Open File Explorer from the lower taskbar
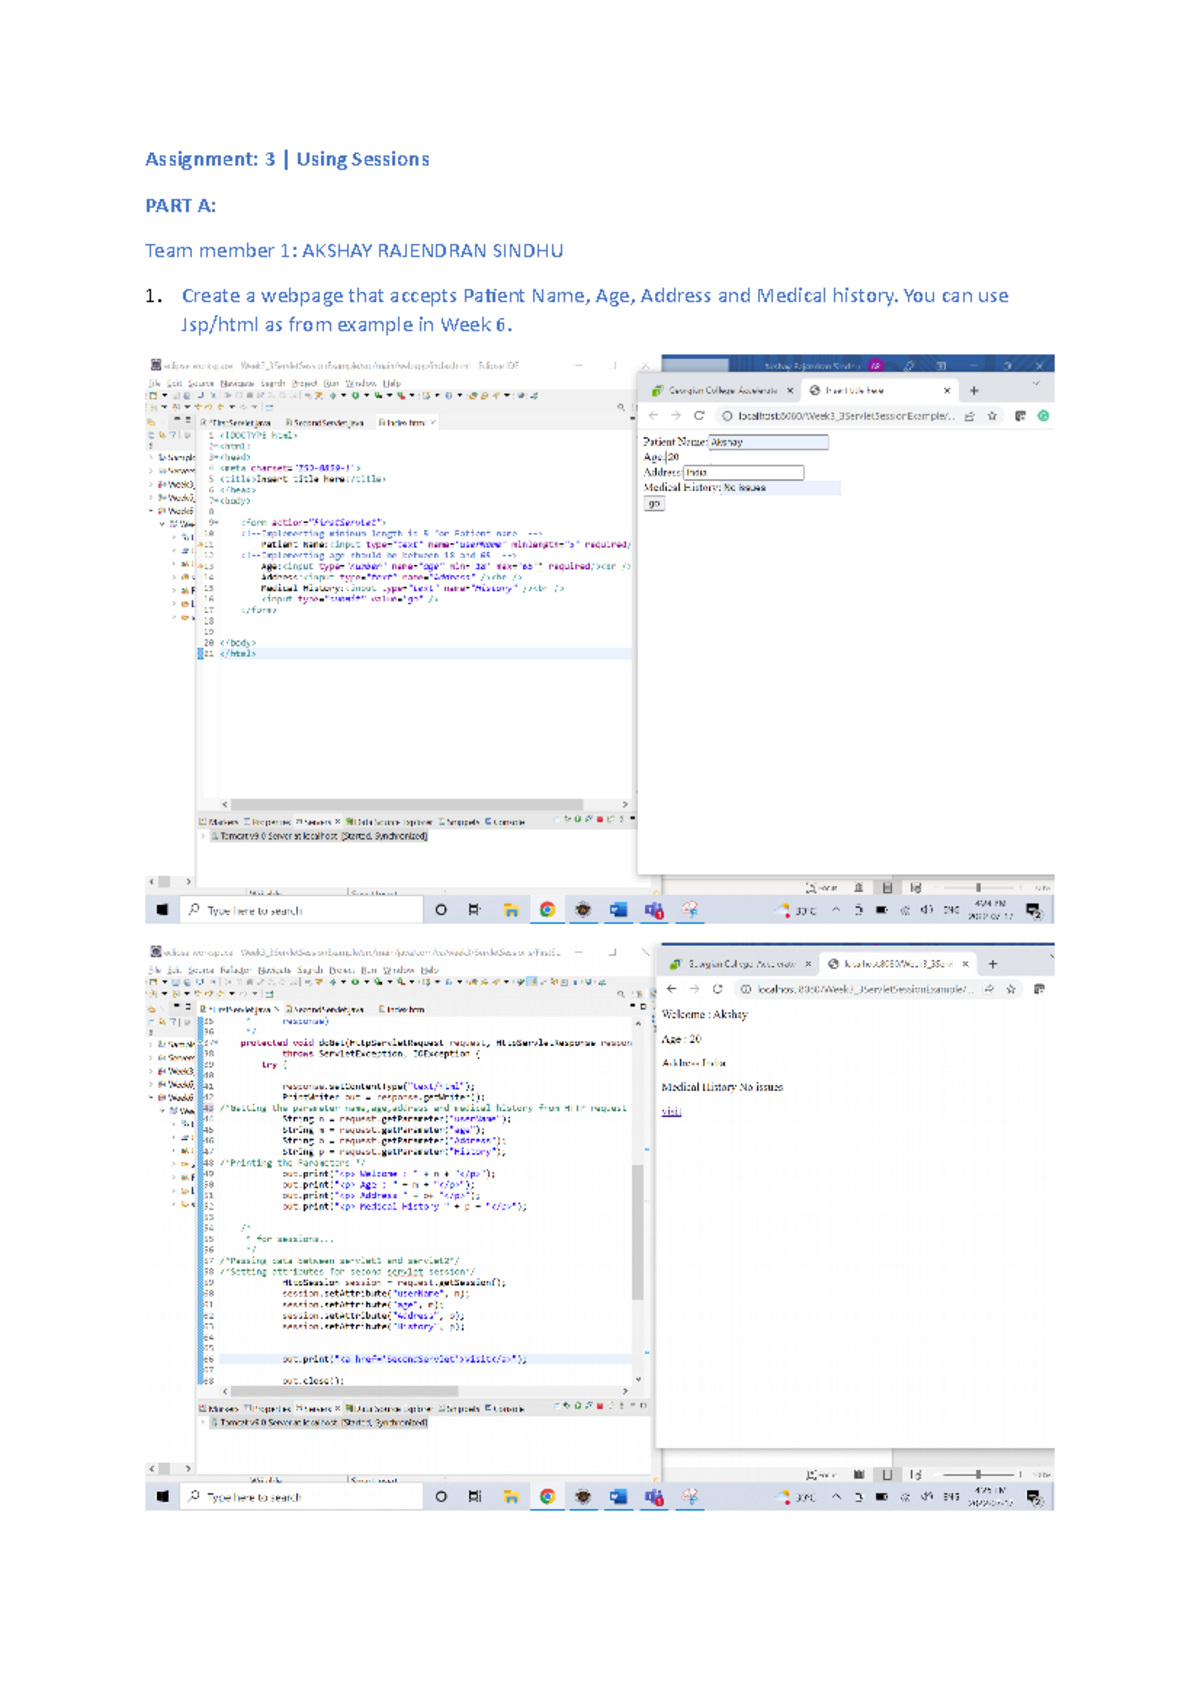This screenshot has height=1698, width=1200. click(511, 1497)
